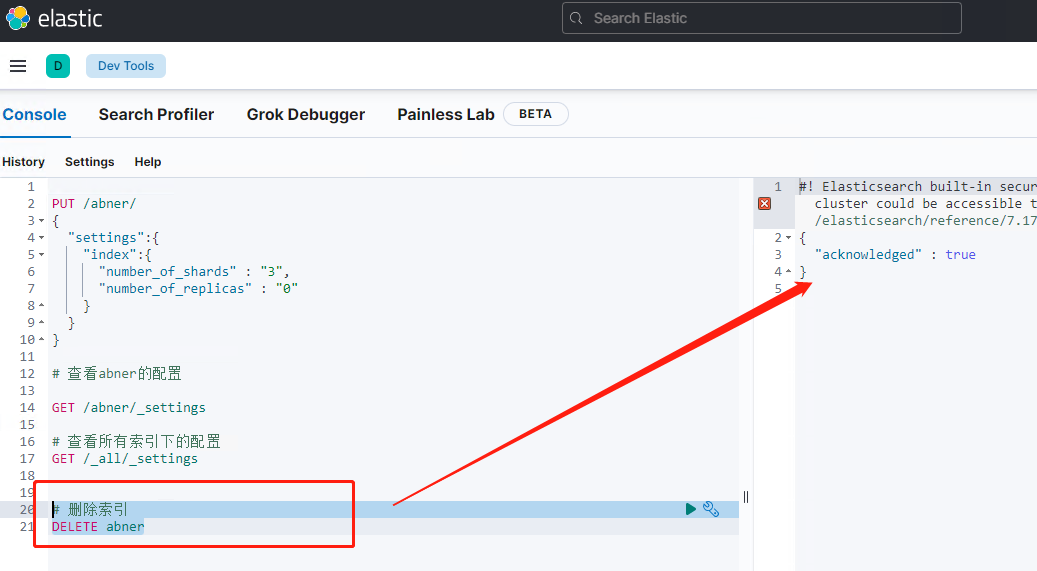The width and height of the screenshot is (1037, 571).
Task: Click the PUT /abner/ request line
Action: pos(94,204)
